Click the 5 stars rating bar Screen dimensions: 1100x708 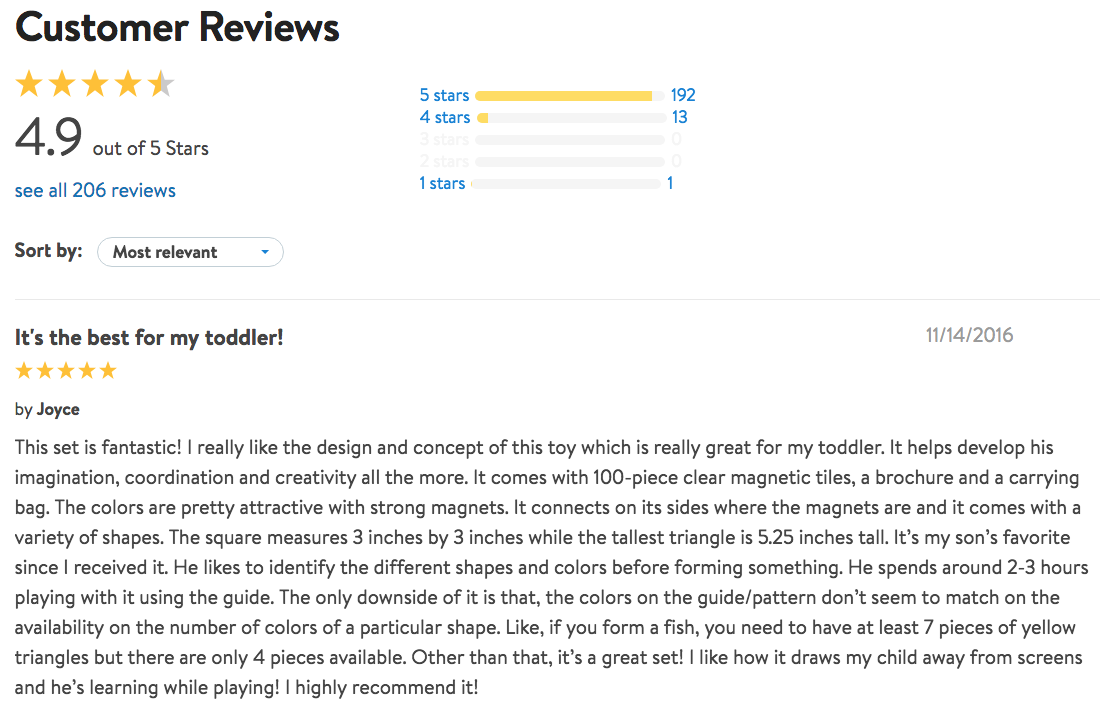(x=570, y=96)
